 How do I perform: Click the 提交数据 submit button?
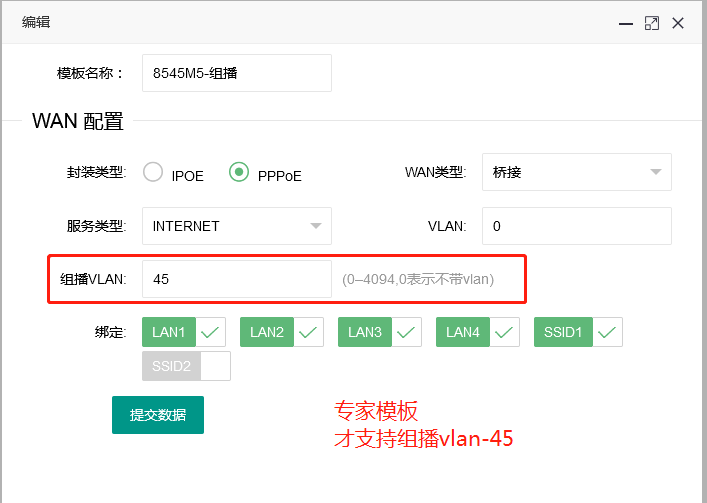click(157, 415)
